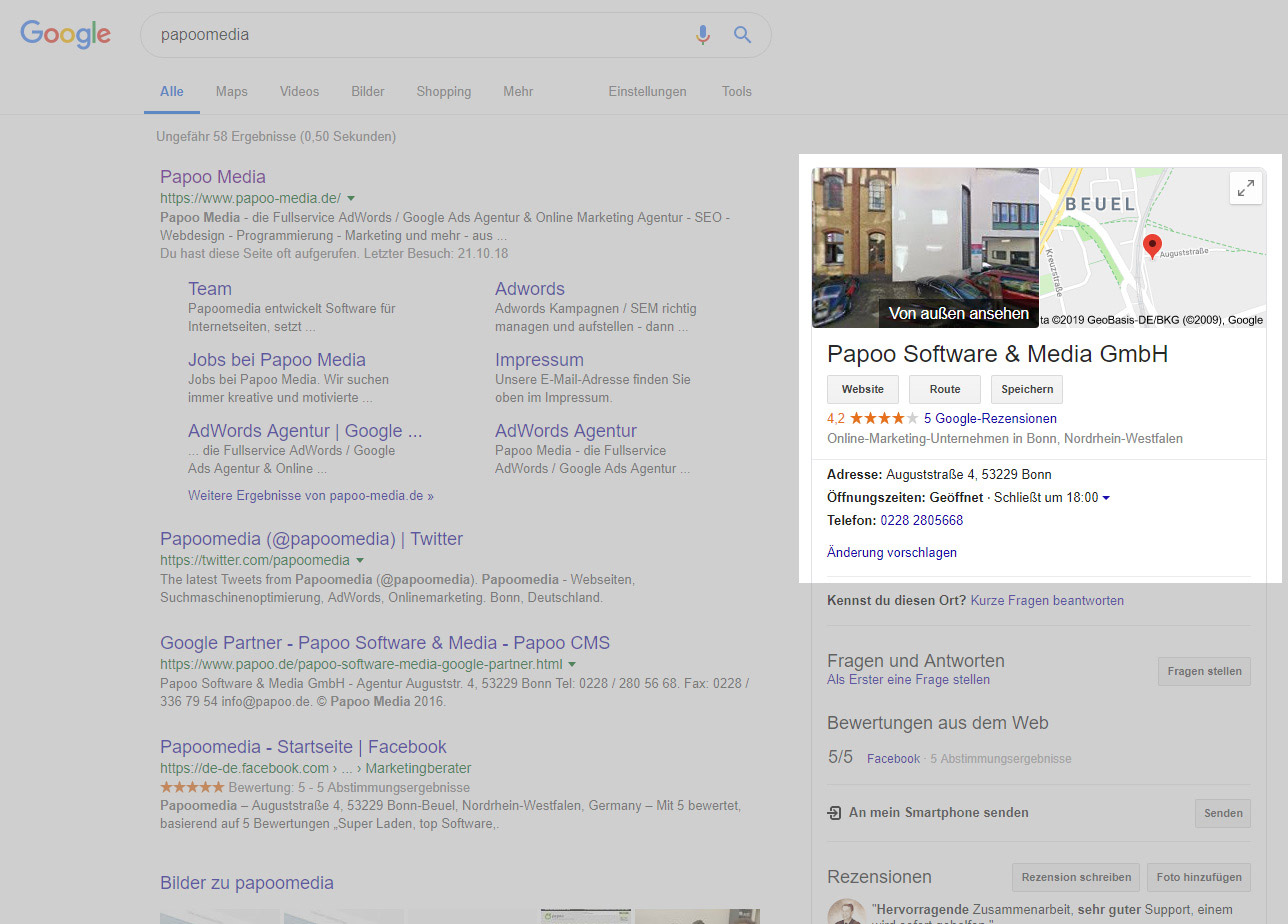Call phone number 0228 2805668
This screenshot has width=1288, height=924.
click(921, 520)
